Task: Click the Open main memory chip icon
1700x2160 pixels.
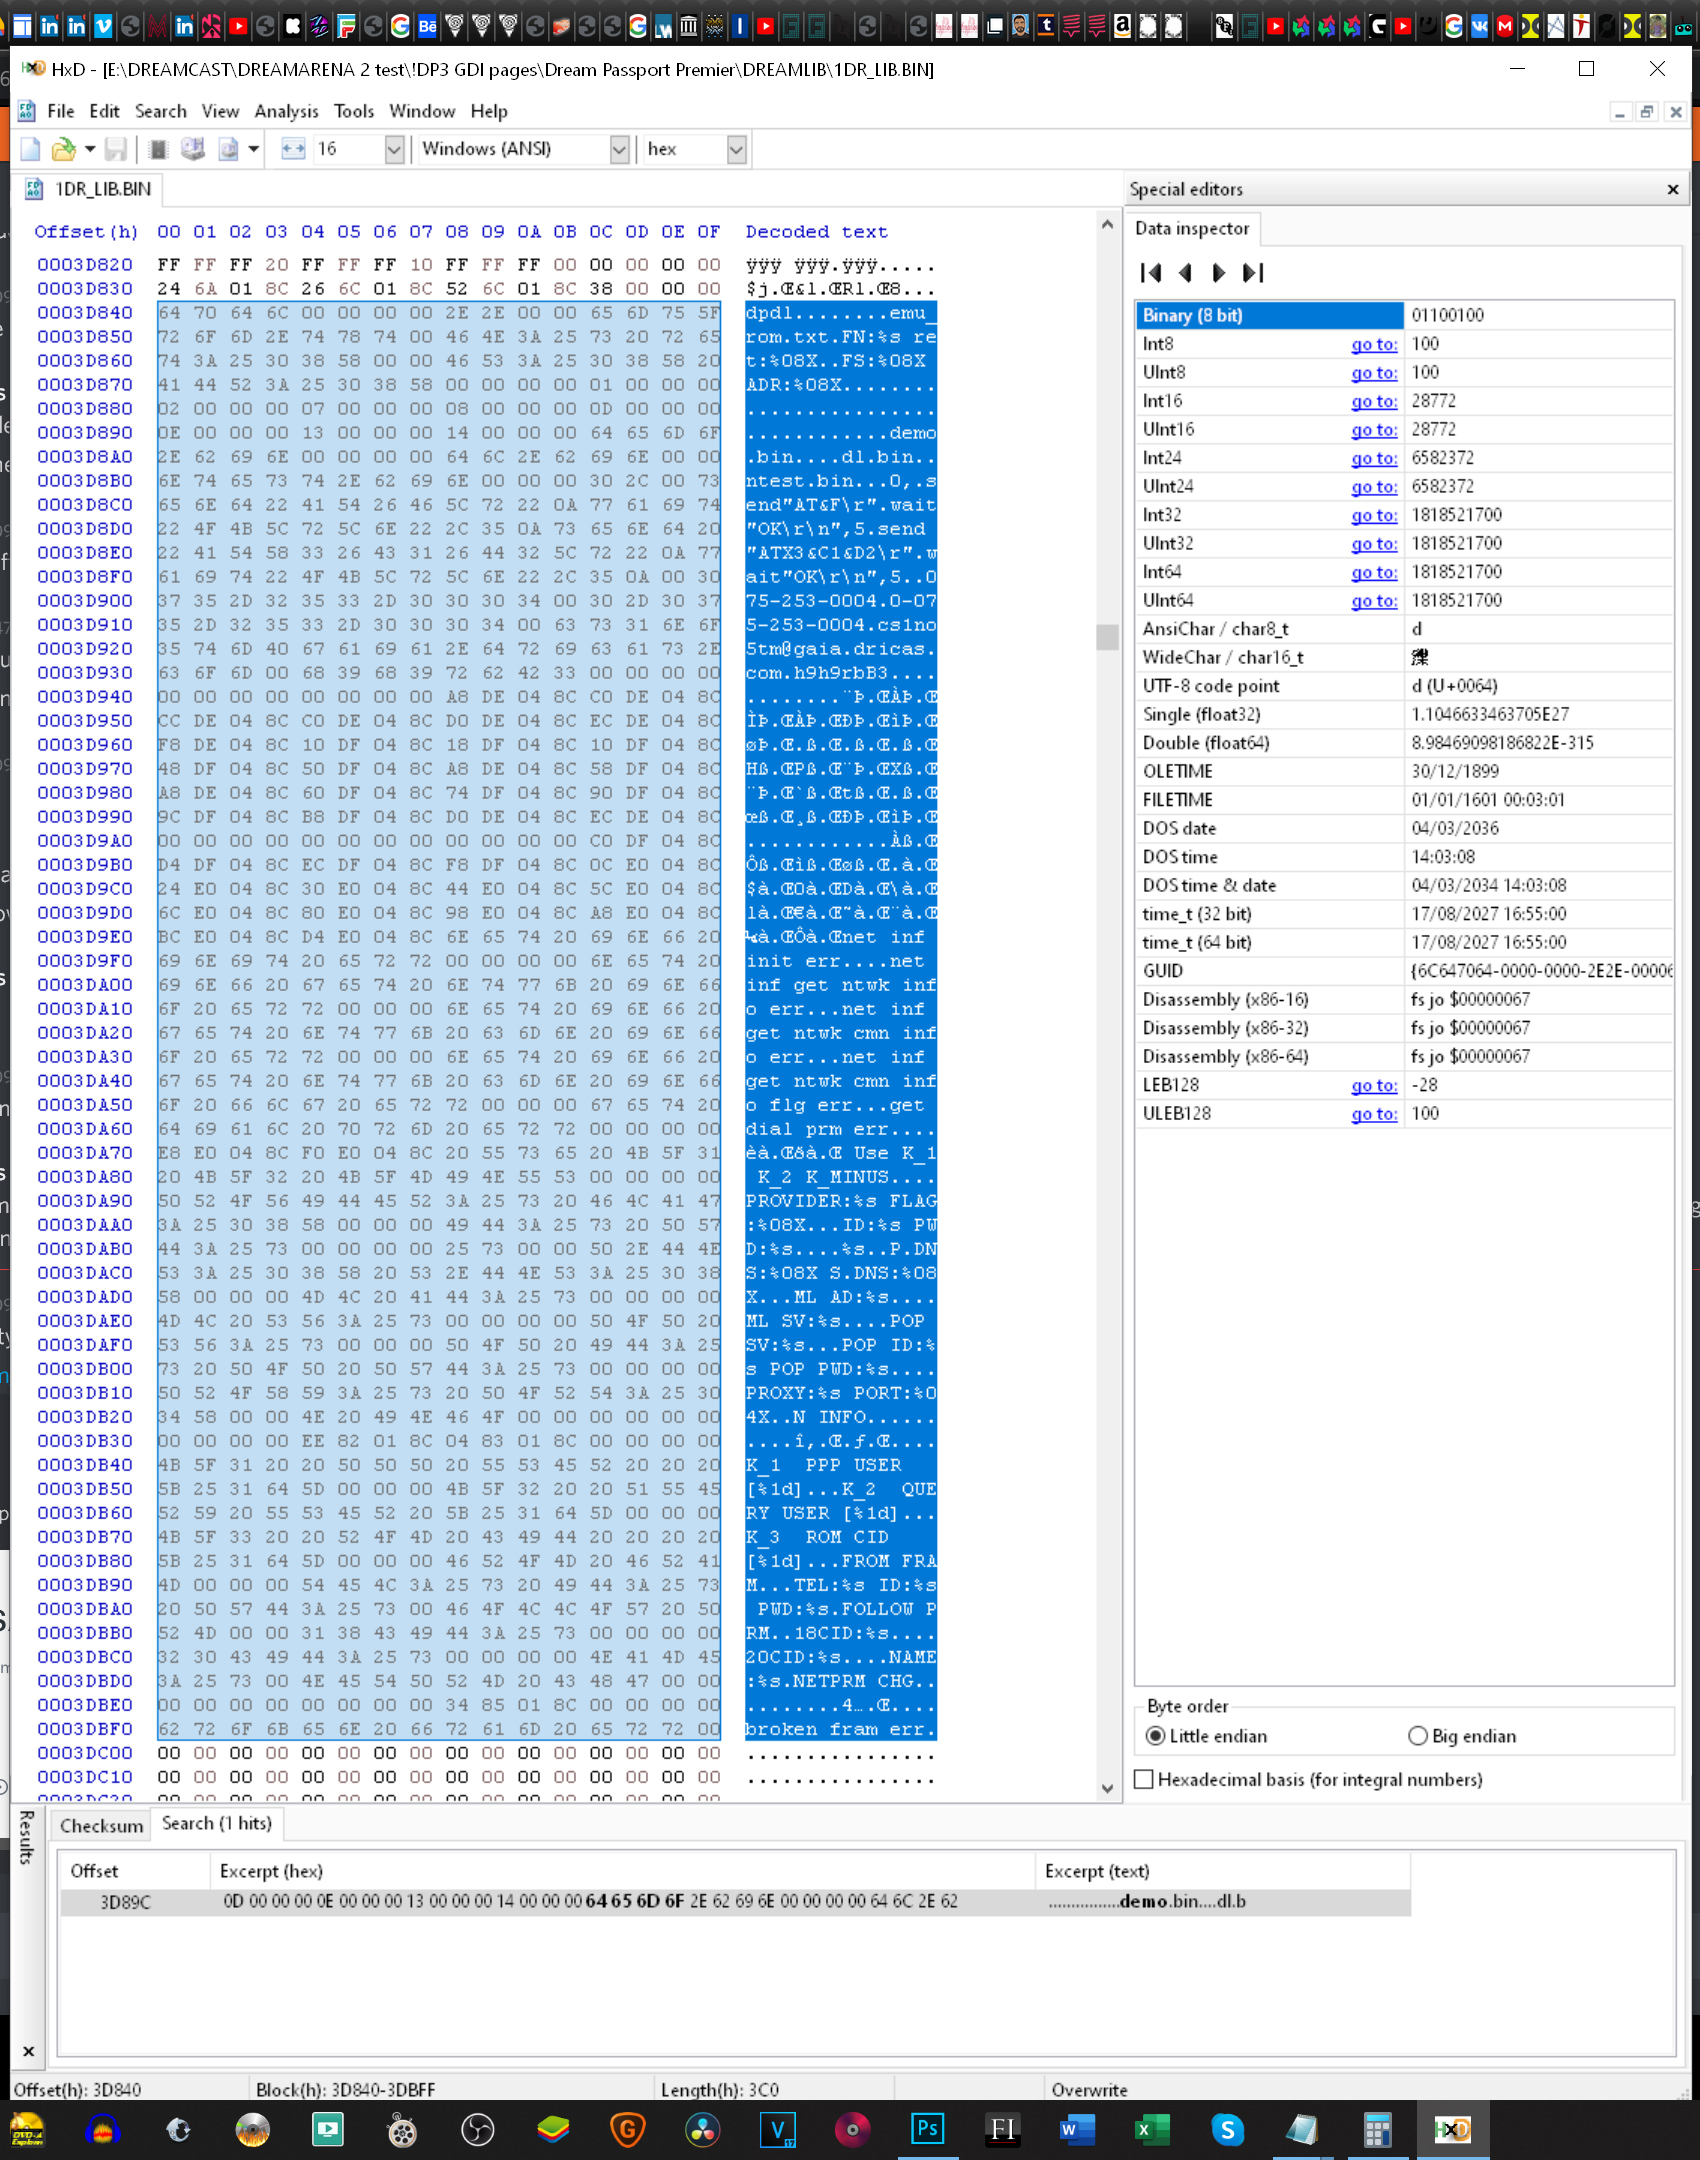Action: (x=158, y=149)
